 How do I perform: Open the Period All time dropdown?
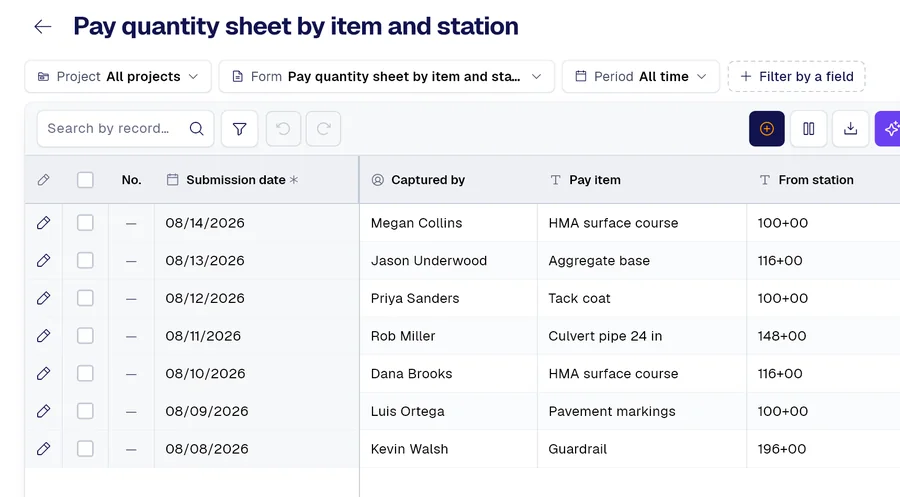[641, 76]
